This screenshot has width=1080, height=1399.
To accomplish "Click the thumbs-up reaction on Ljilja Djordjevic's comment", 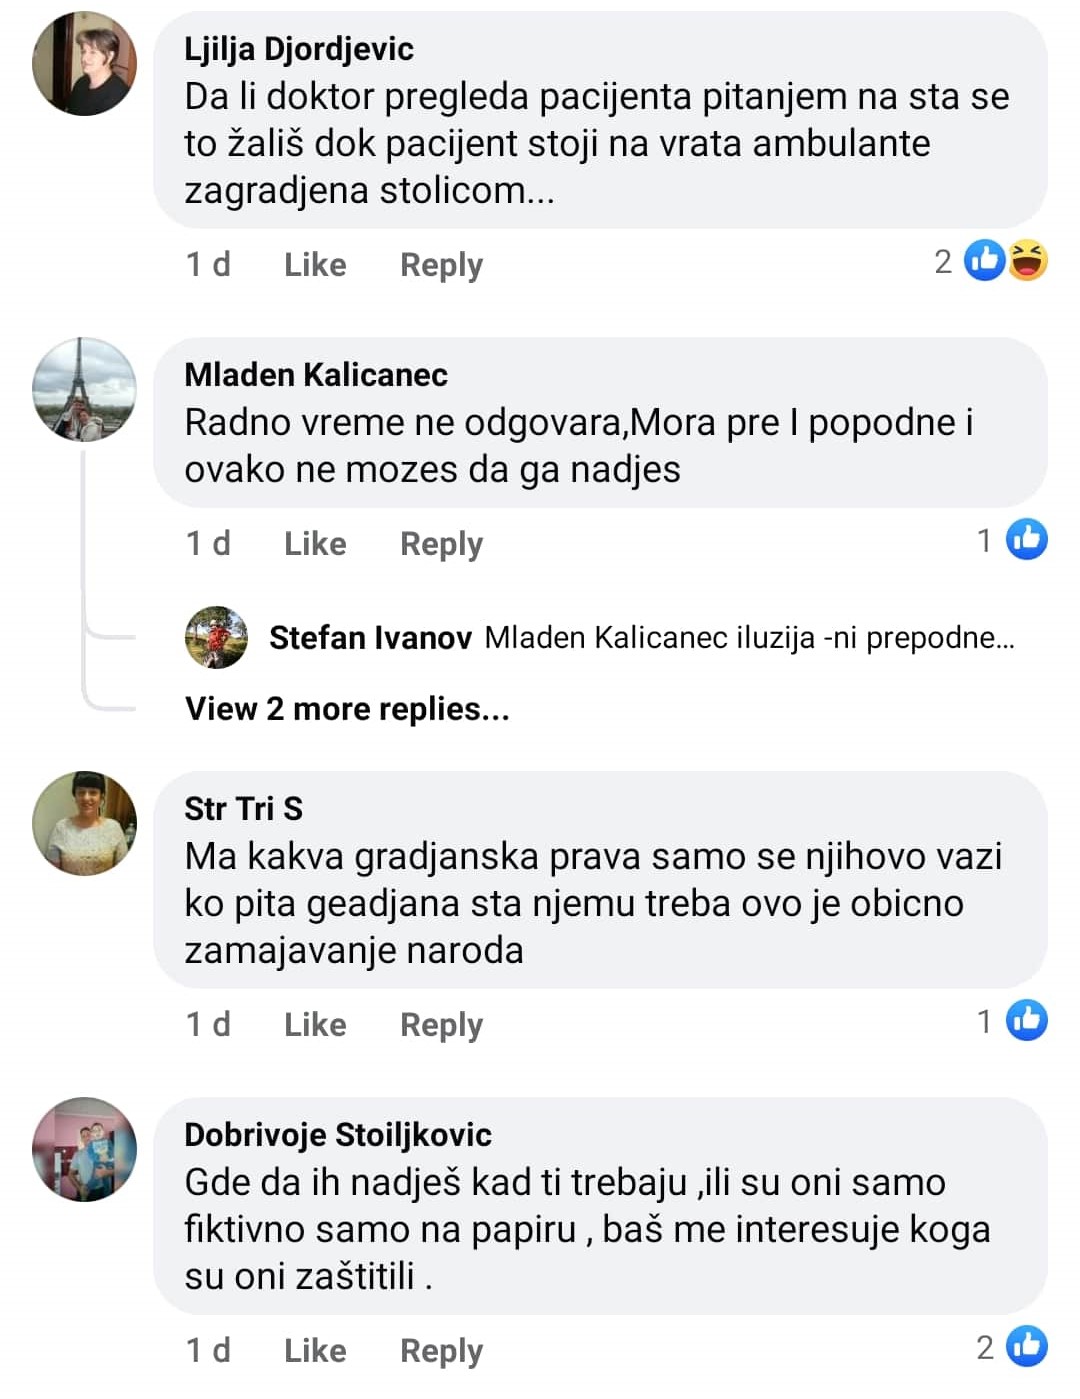I will click(x=985, y=261).
